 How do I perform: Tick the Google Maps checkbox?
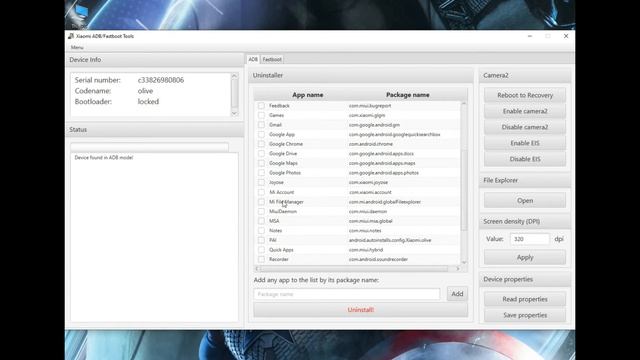tap(261, 163)
